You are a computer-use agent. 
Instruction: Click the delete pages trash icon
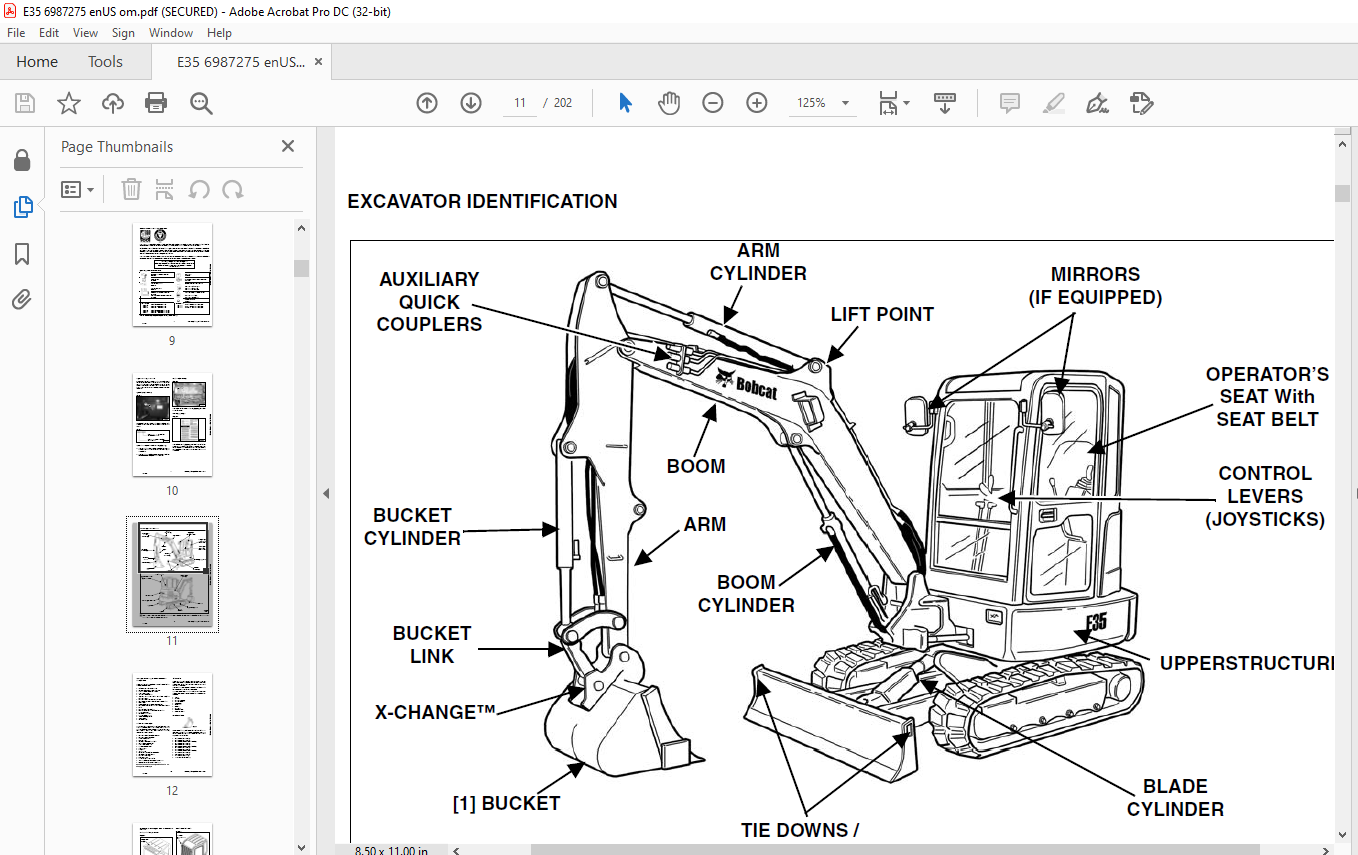pos(131,189)
